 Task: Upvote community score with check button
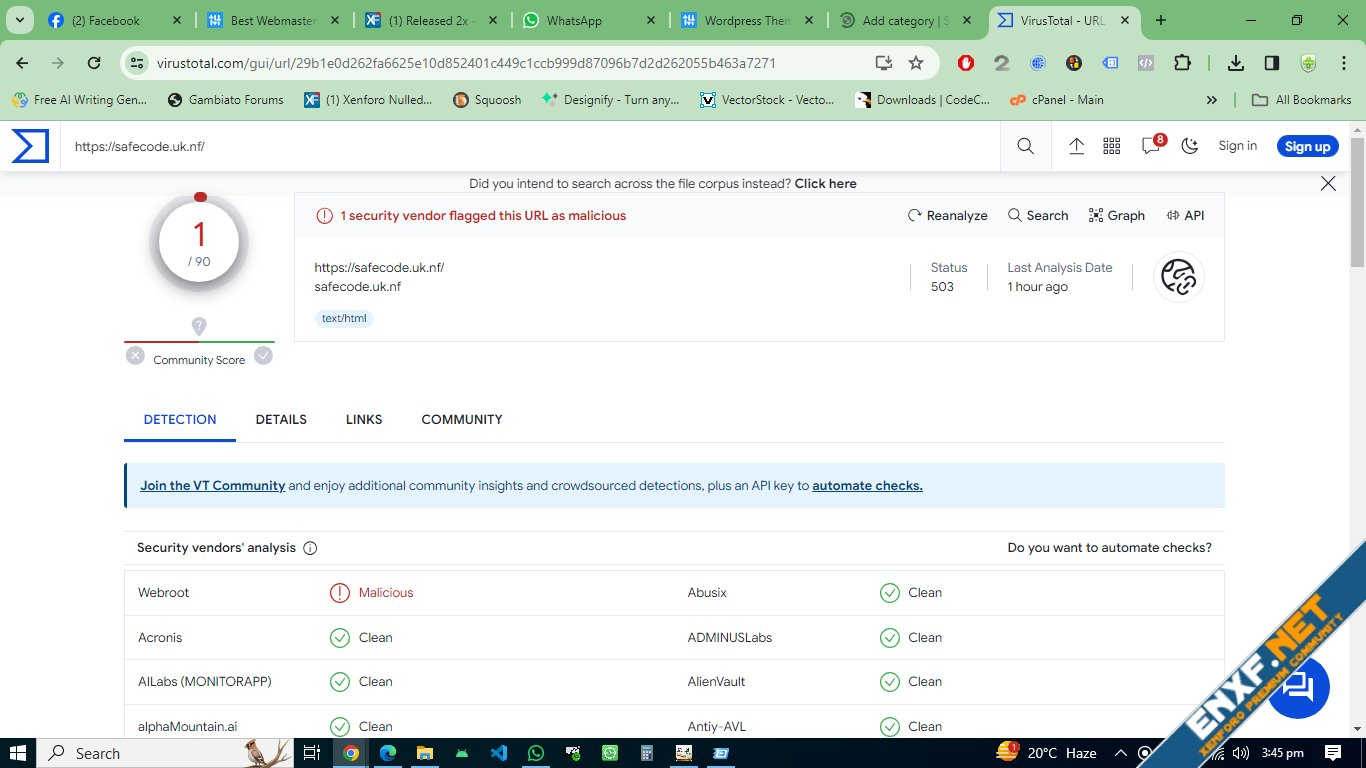click(263, 355)
